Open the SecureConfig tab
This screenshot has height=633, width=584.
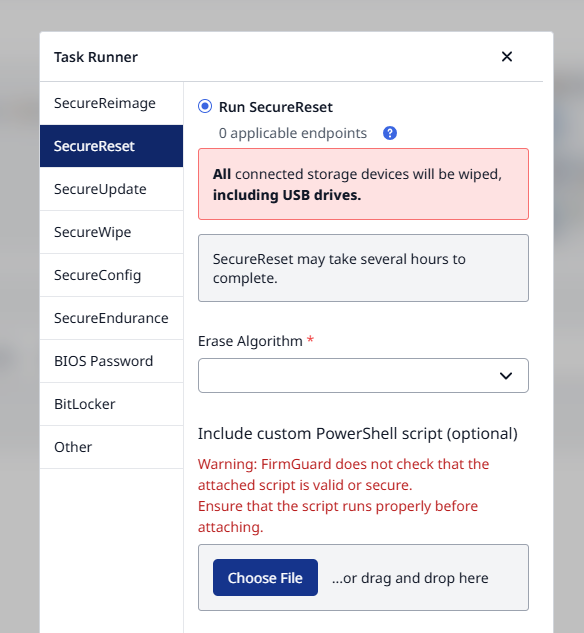point(111,275)
